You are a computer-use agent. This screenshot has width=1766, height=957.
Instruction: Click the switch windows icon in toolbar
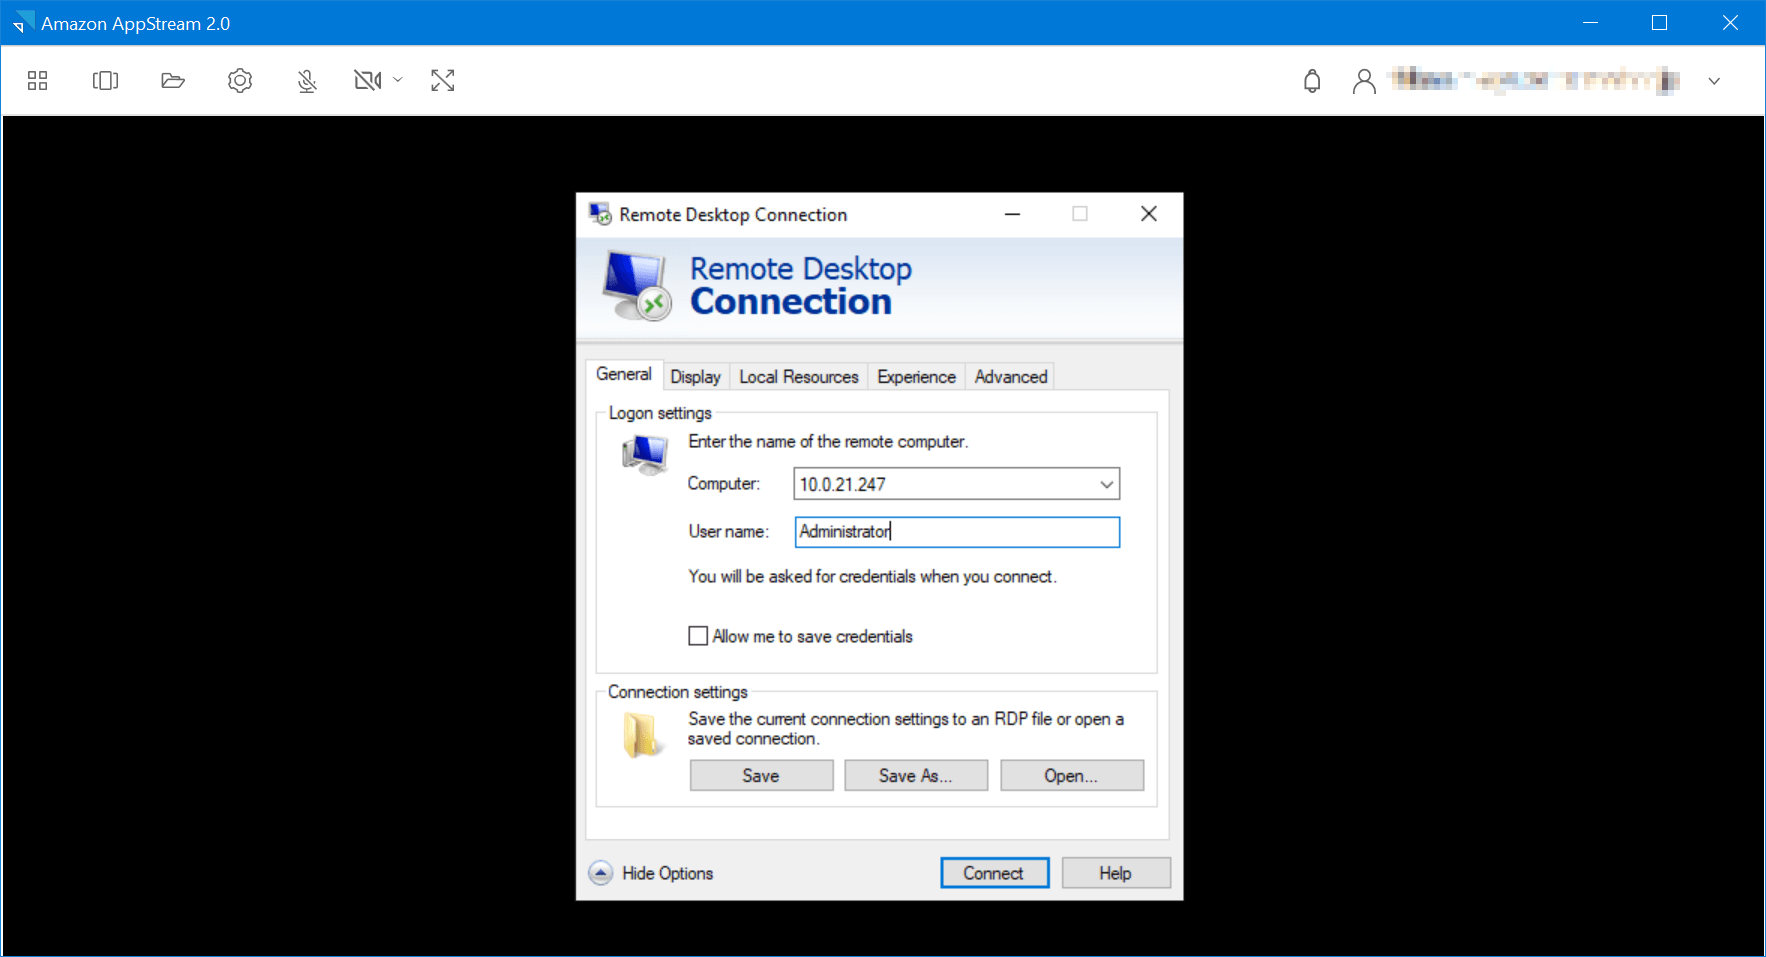click(x=105, y=81)
